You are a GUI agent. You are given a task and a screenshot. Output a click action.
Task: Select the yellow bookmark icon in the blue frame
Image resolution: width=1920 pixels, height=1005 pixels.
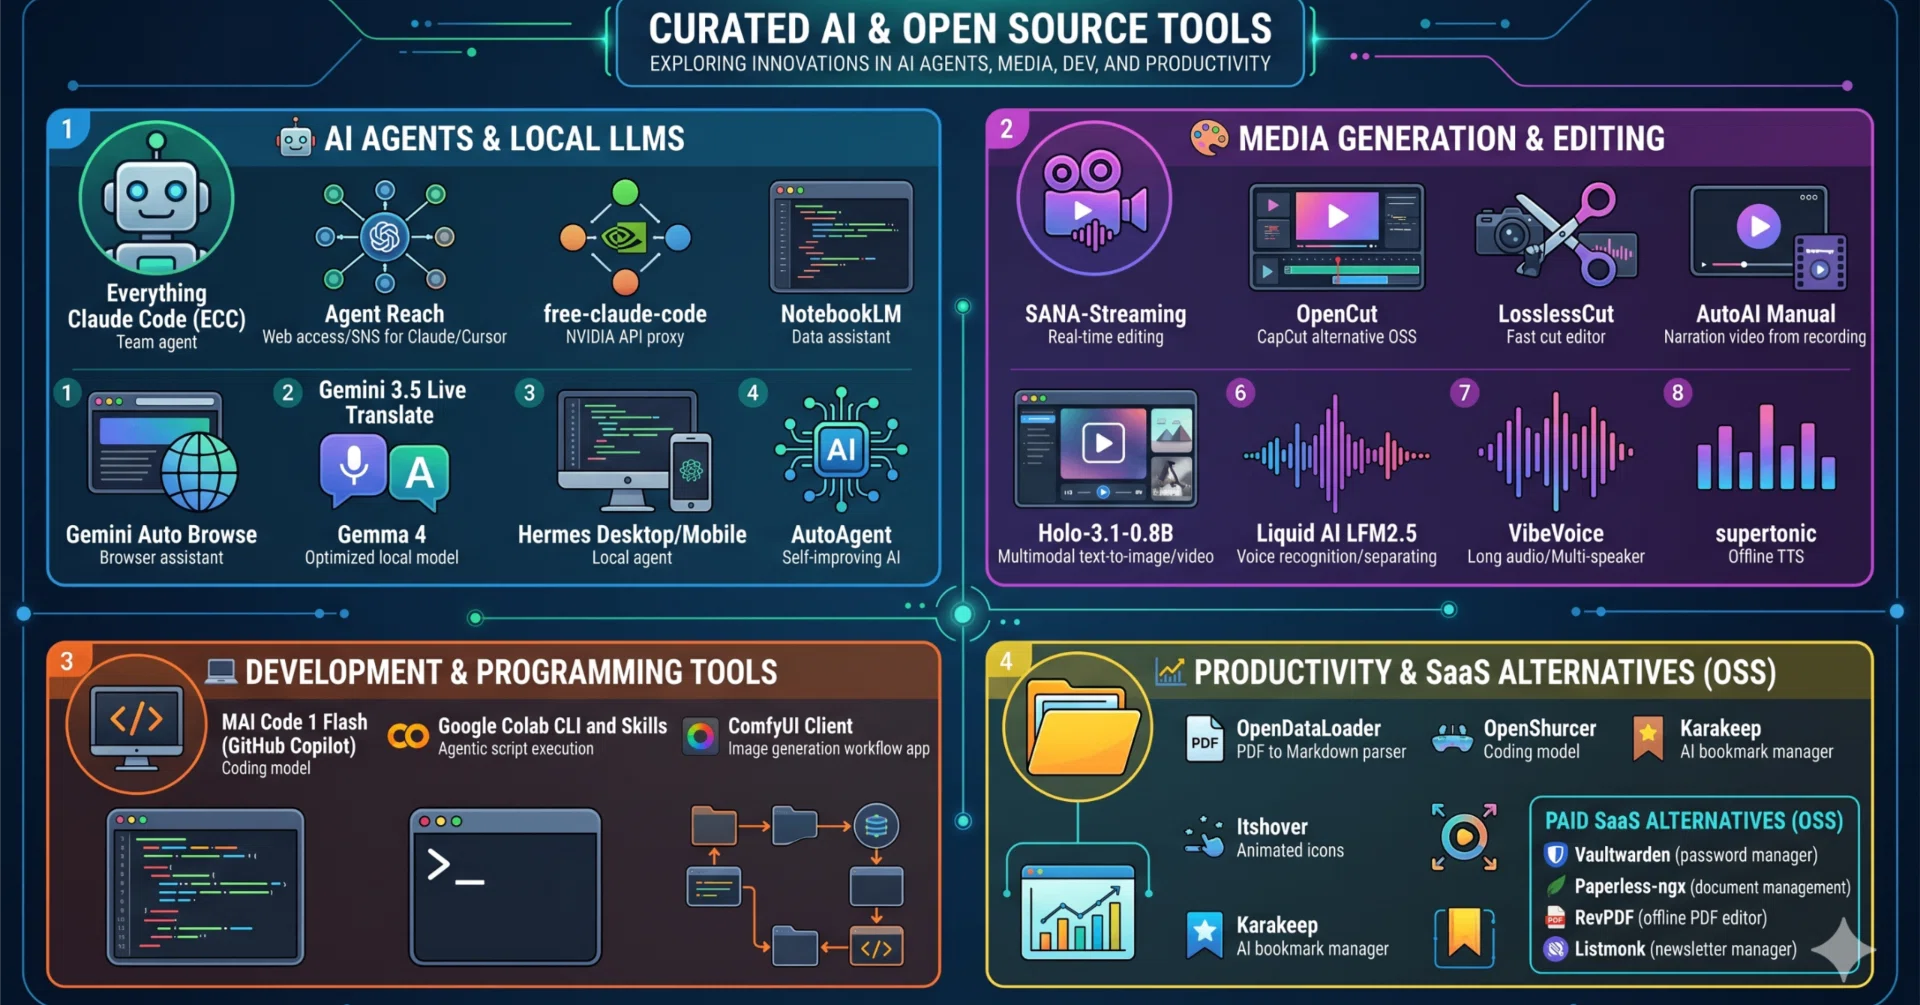pyautogui.click(x=1464, y=937)
